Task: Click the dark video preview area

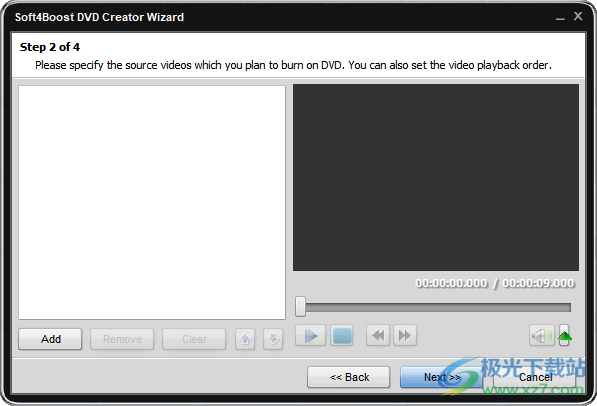Action: point(436,177)
